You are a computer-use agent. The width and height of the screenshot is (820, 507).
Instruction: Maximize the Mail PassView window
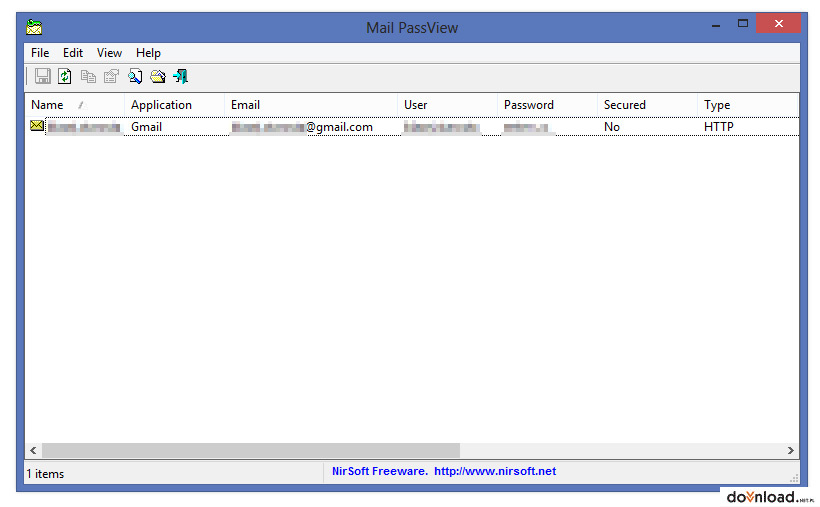743,24
